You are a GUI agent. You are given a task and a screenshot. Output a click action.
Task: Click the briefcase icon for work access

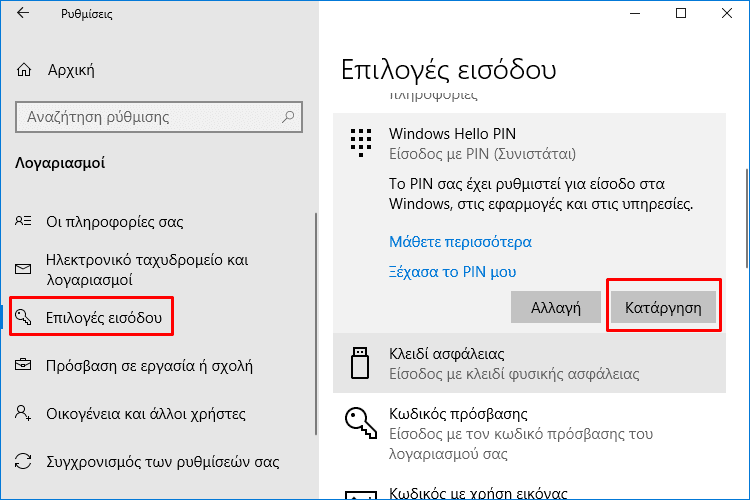23,365
